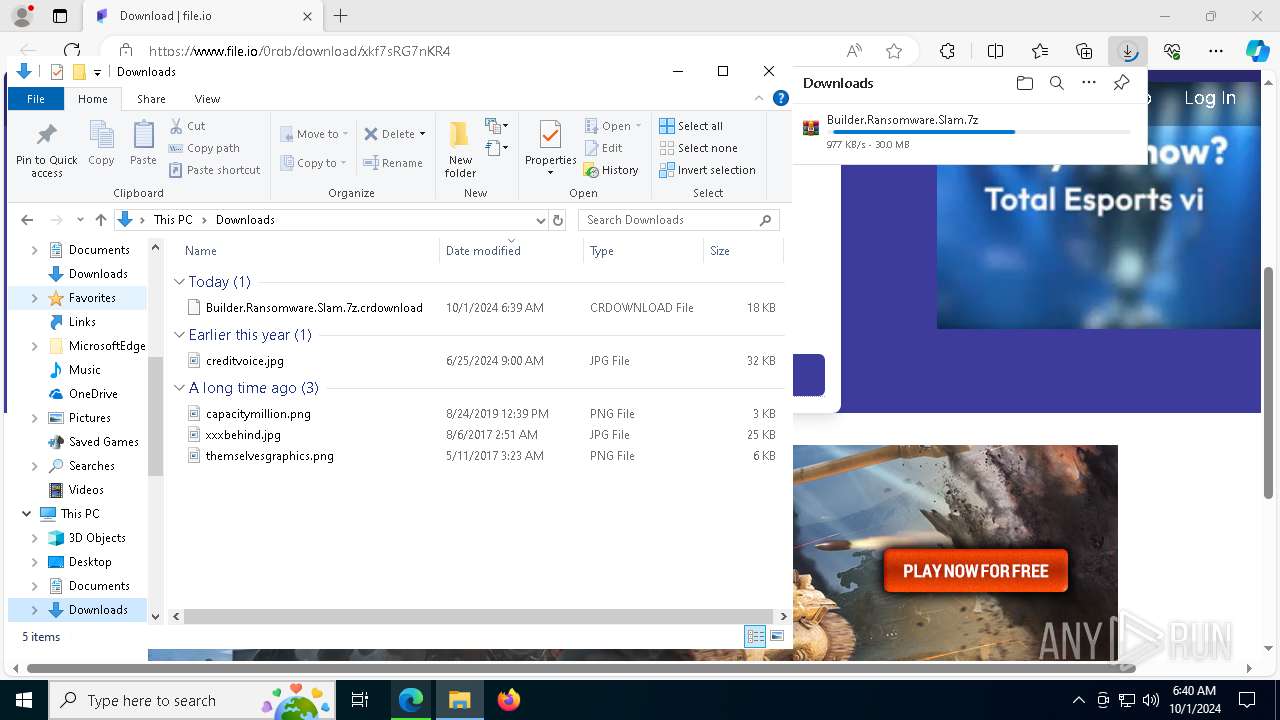Screen dimensions: 1280x720
Task: Open Edge Copilot icon
Action: tap(1256, 51)
